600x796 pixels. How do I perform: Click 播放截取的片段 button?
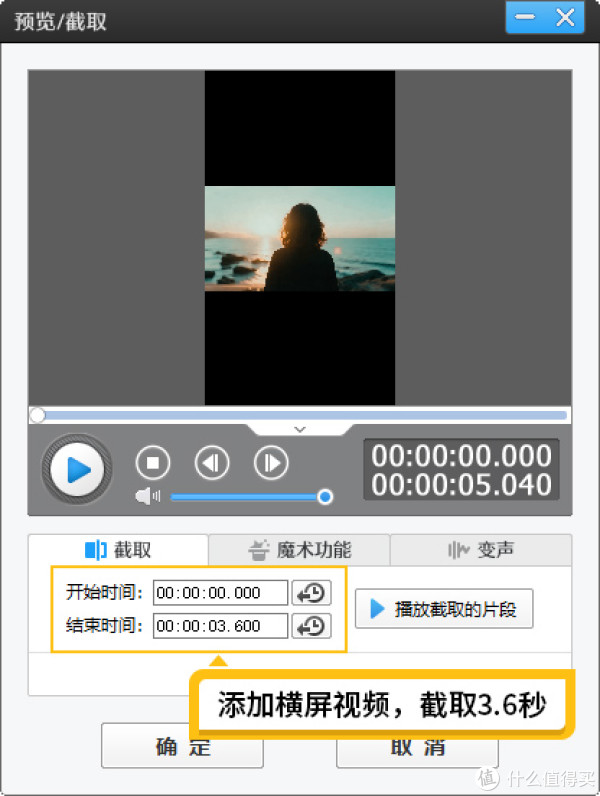click(444, 609)
